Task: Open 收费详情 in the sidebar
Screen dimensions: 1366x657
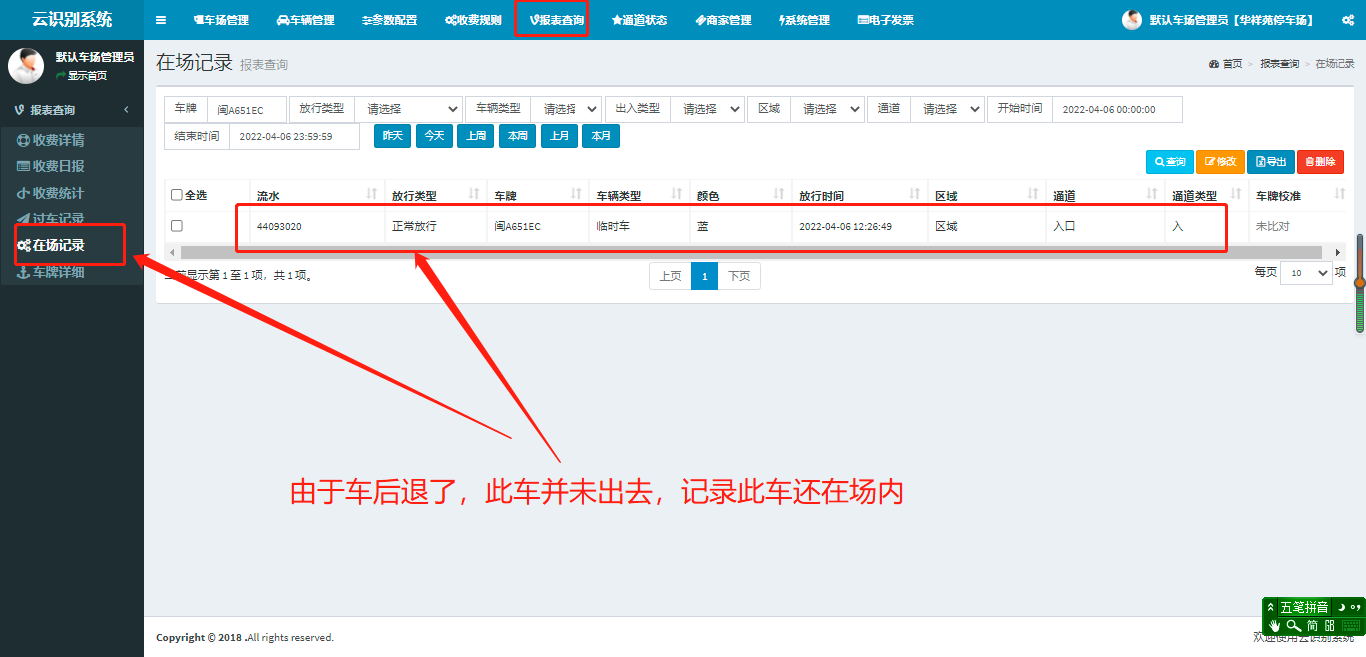Action: pyautogui.click(x=51, y=140)
